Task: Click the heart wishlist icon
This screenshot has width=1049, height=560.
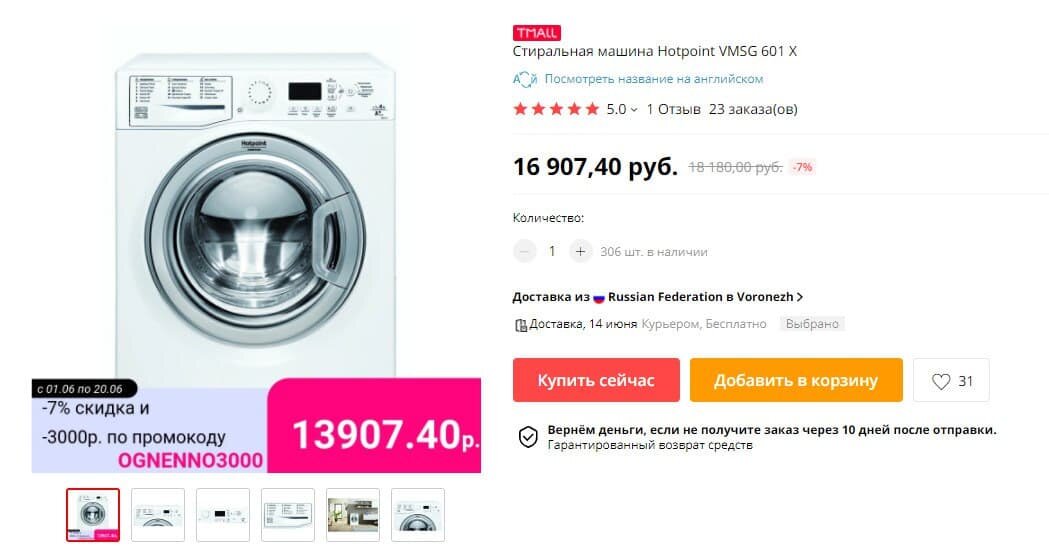Action: [941, 381]
